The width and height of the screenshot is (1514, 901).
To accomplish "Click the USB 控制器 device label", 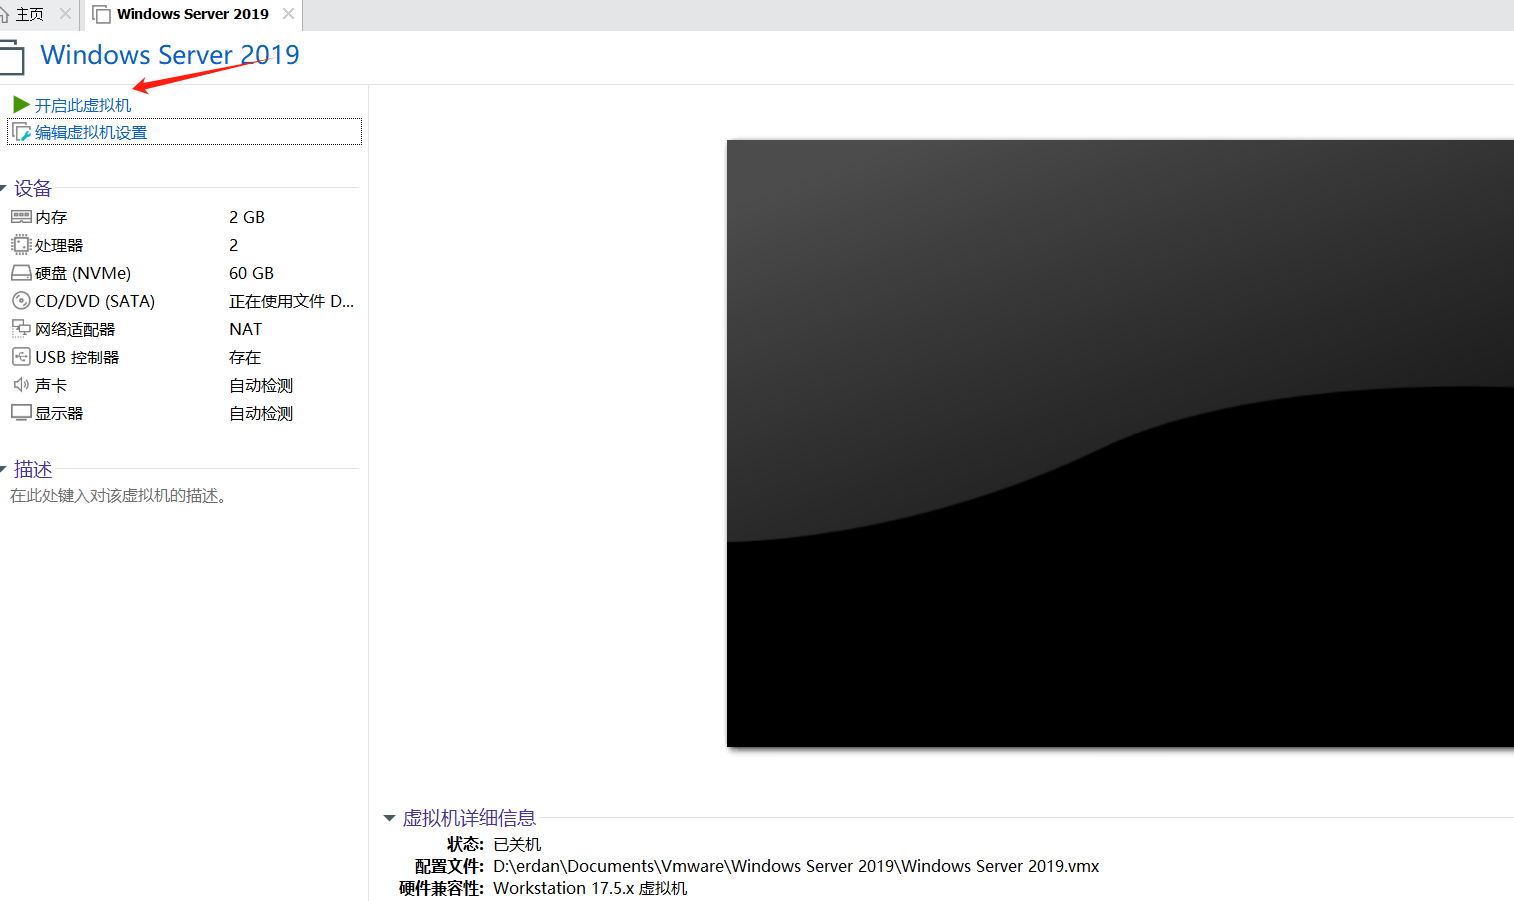I will click(77, 357).
